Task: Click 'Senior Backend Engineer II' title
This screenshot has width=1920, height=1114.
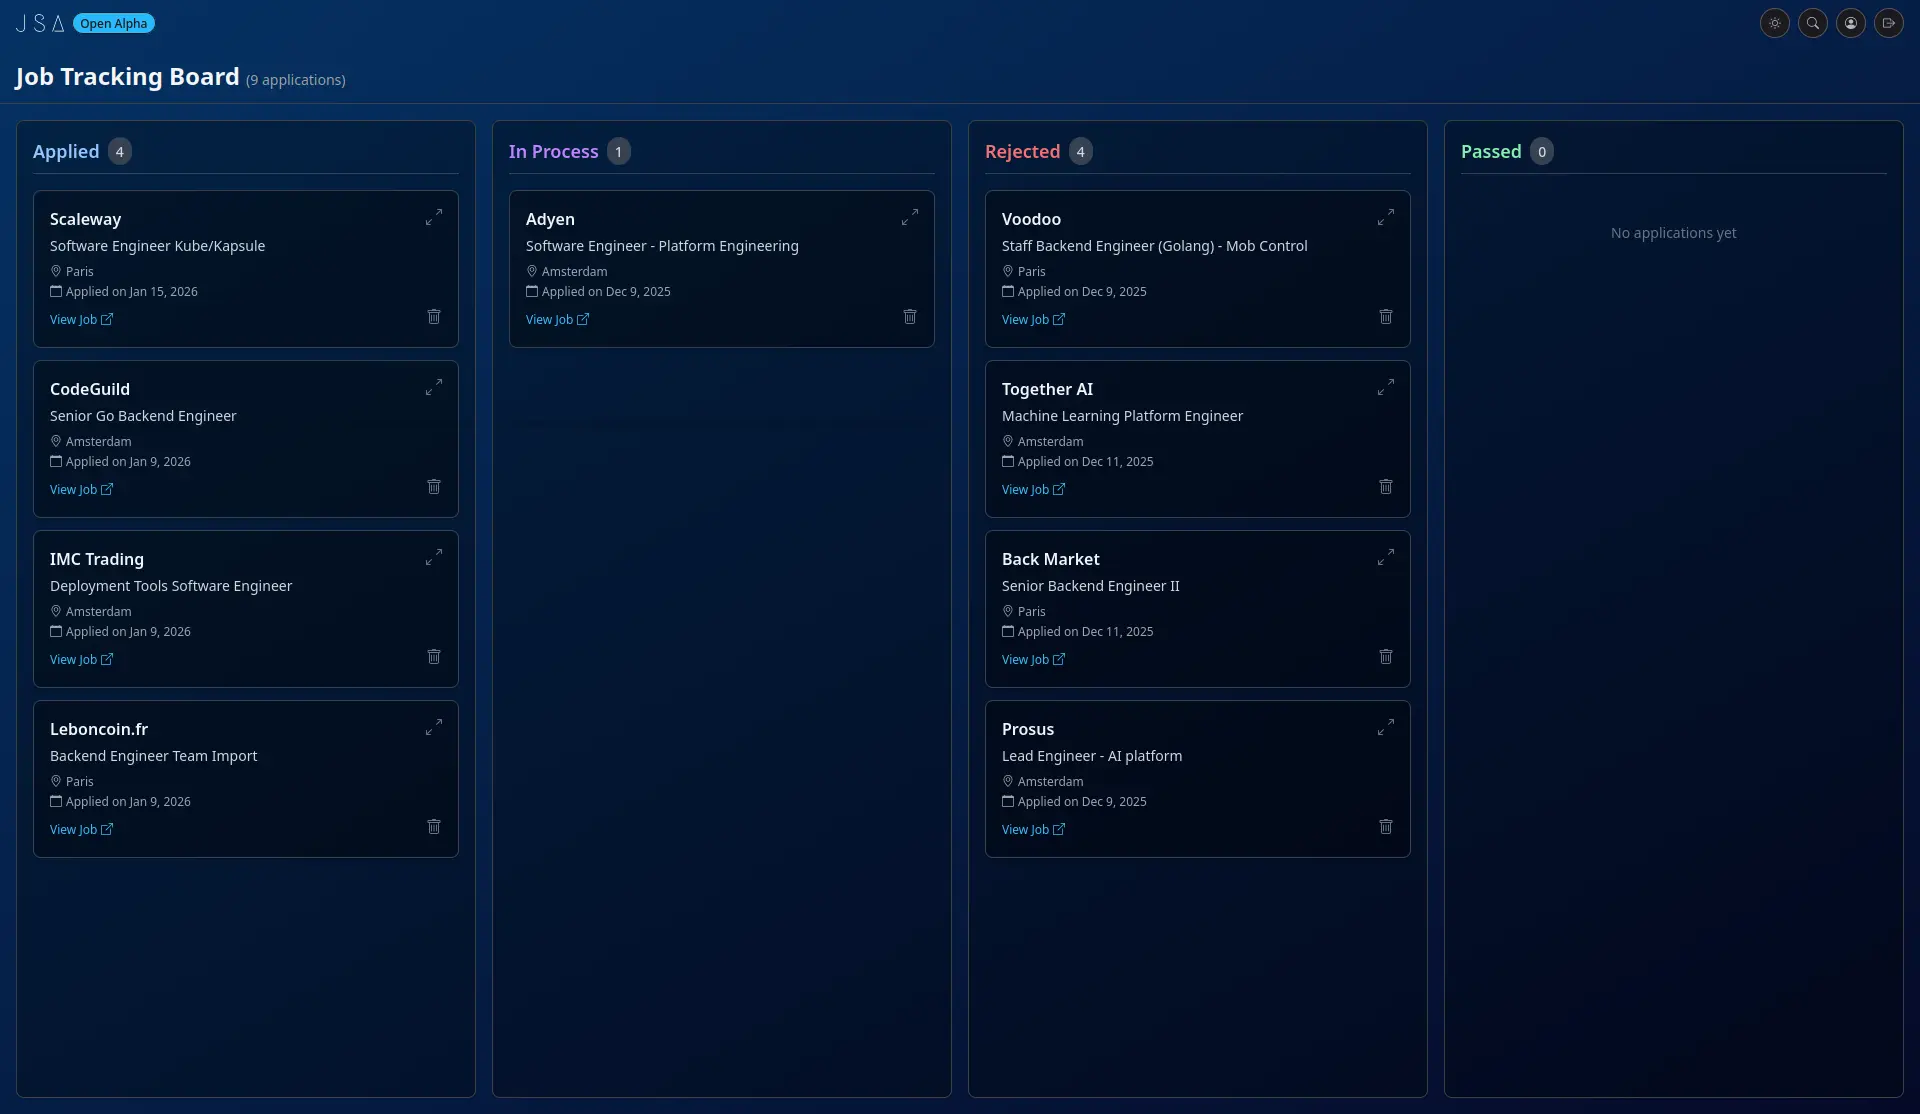Action: pos(1090,586)
